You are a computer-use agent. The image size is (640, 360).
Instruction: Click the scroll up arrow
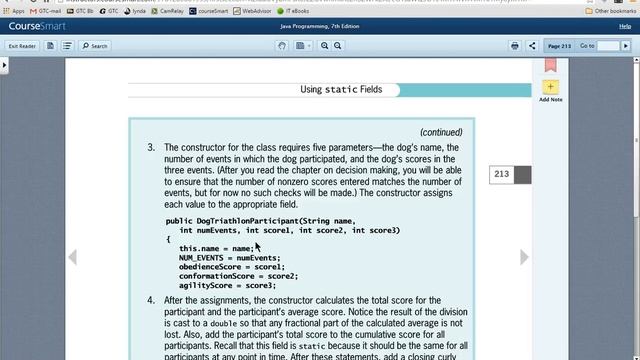(636, 60)
